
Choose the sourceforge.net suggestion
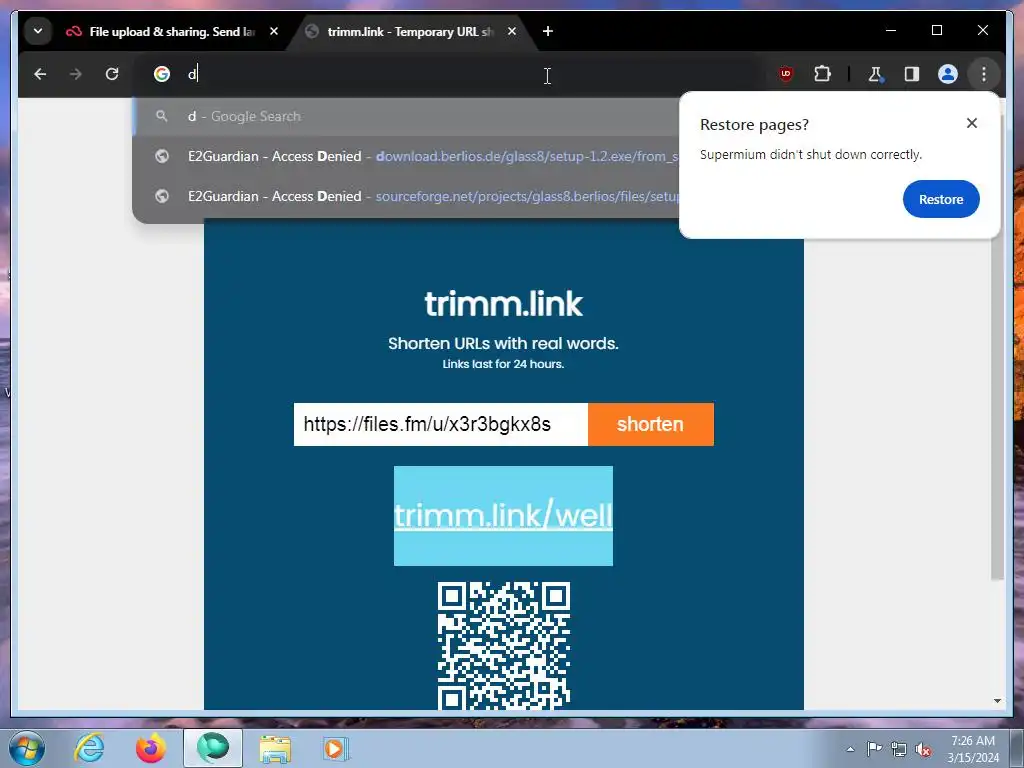(406, 196)
